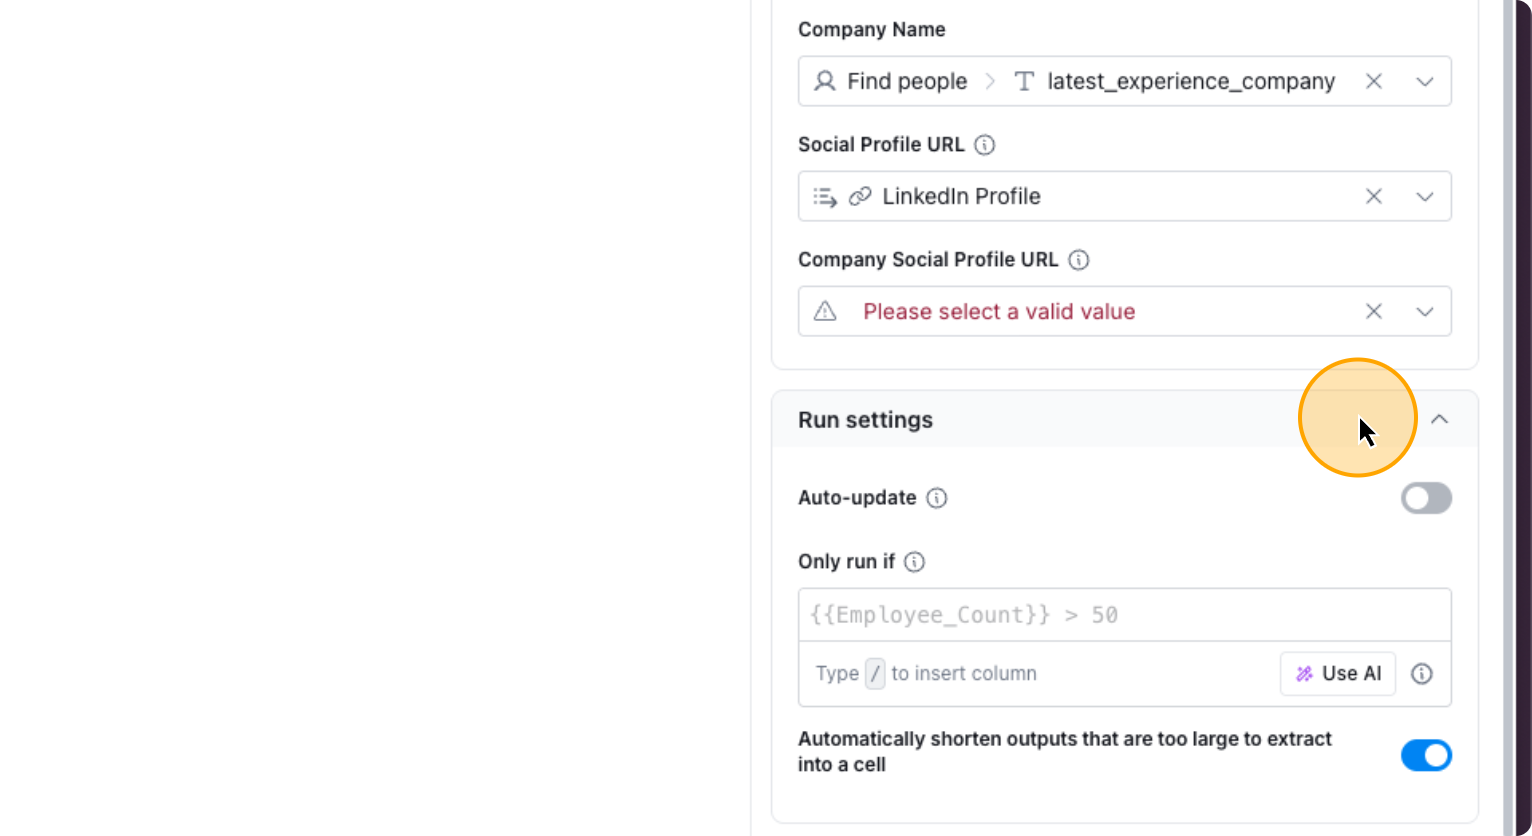Click the Only run if formula field

coord(1124,615)
